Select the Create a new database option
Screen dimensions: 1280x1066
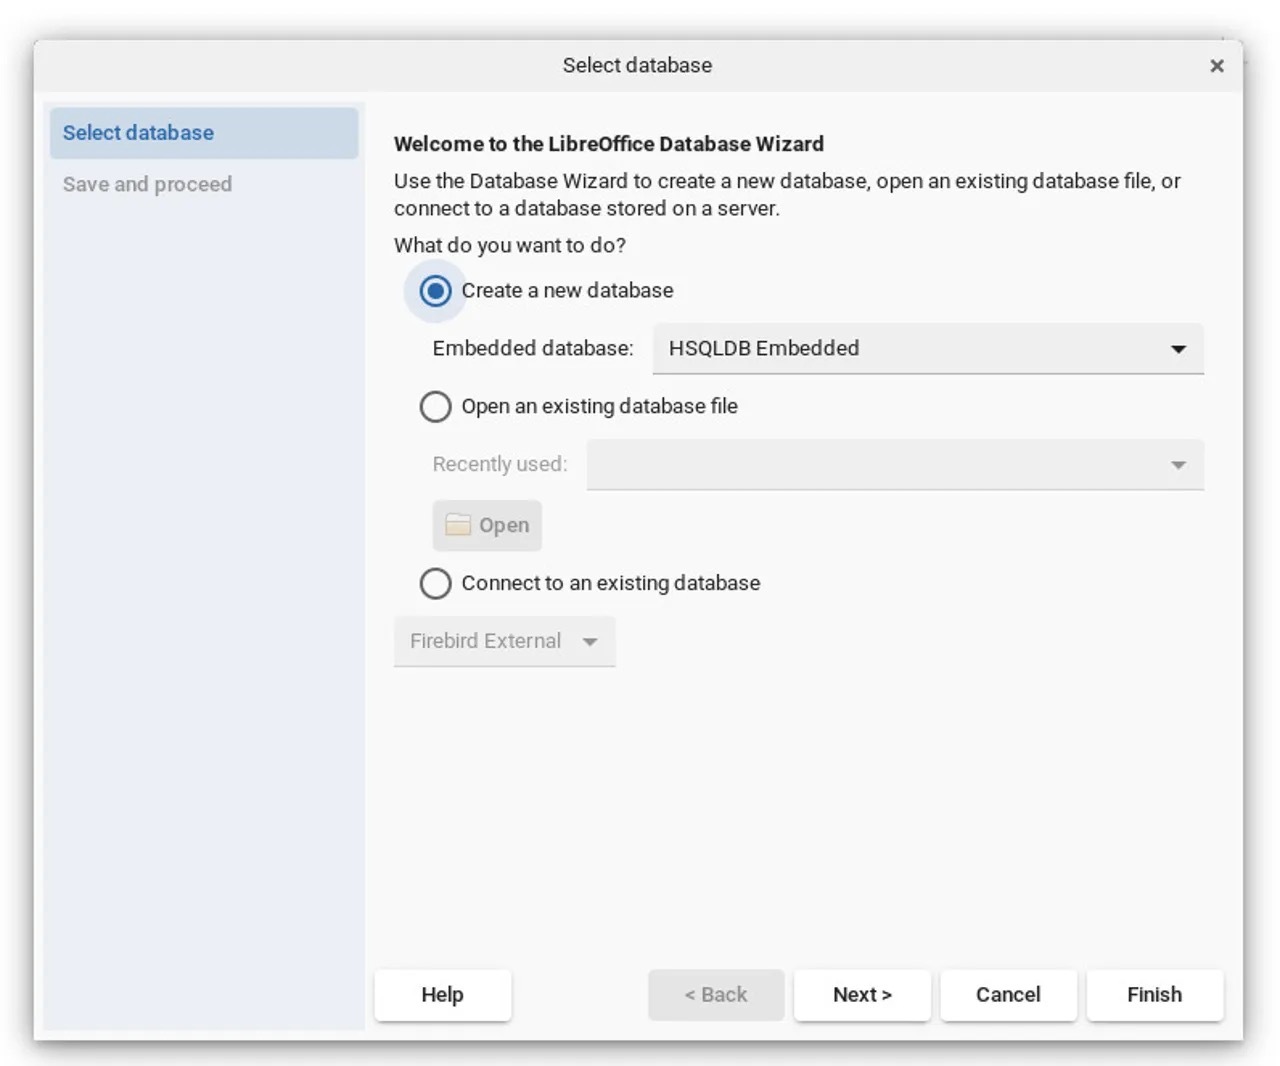pos(435,291)
